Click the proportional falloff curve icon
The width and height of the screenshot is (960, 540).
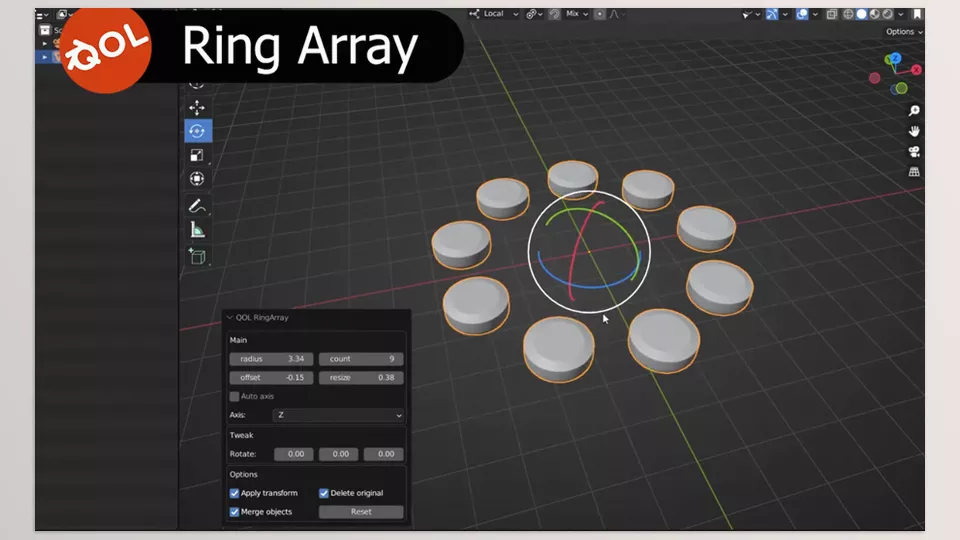[x=614, y=14]
